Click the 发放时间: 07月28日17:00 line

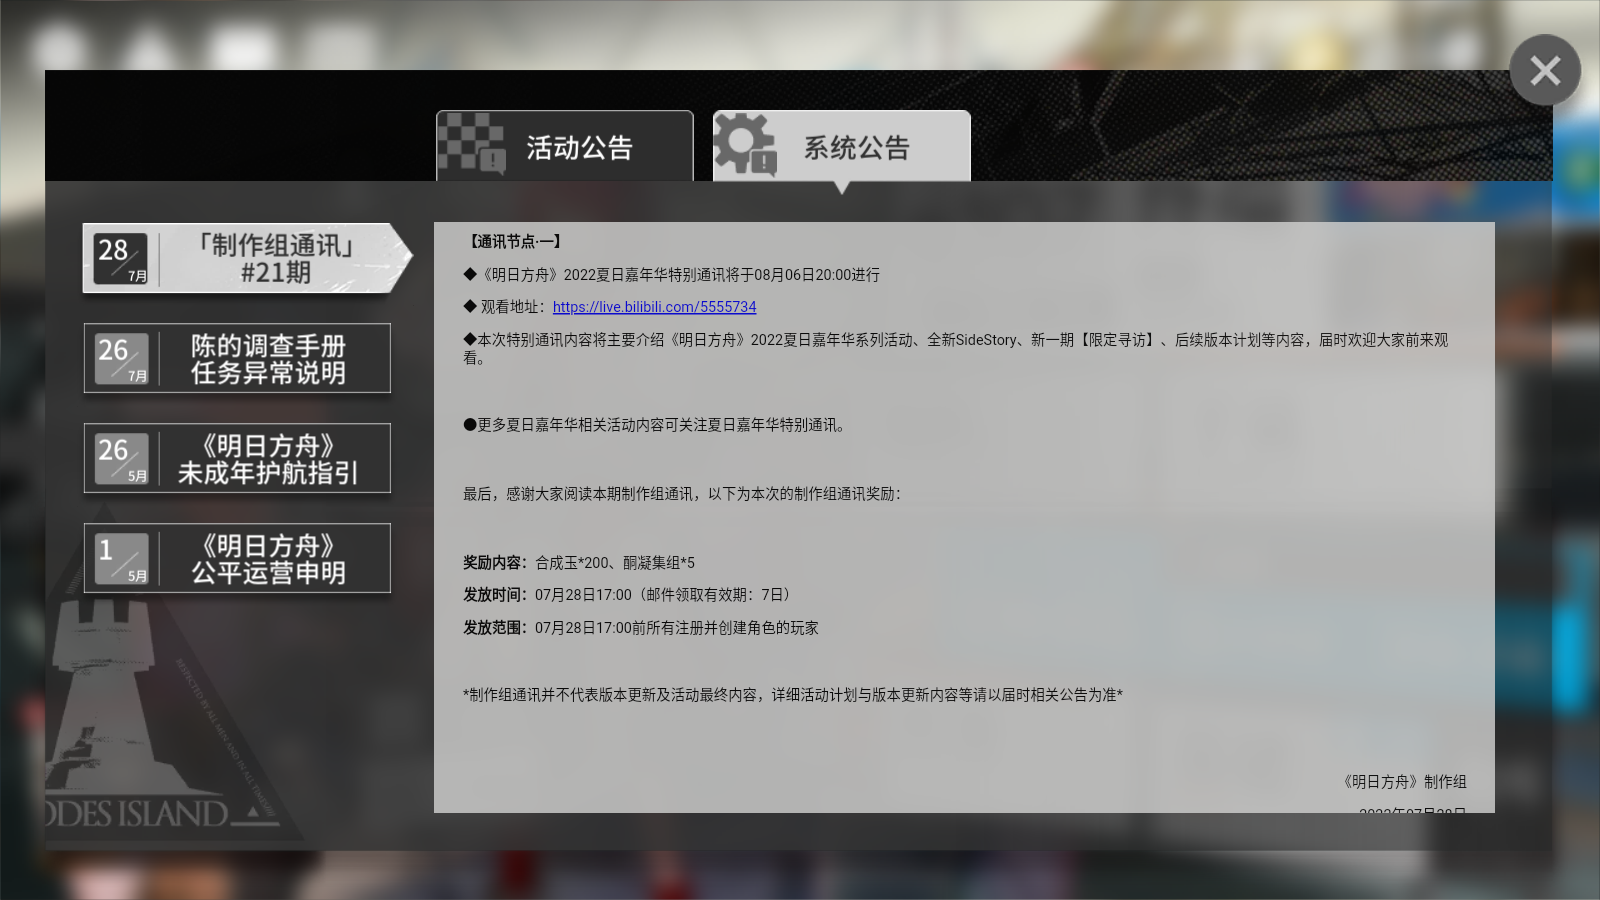pyautogui.click(x=630, y=595)
